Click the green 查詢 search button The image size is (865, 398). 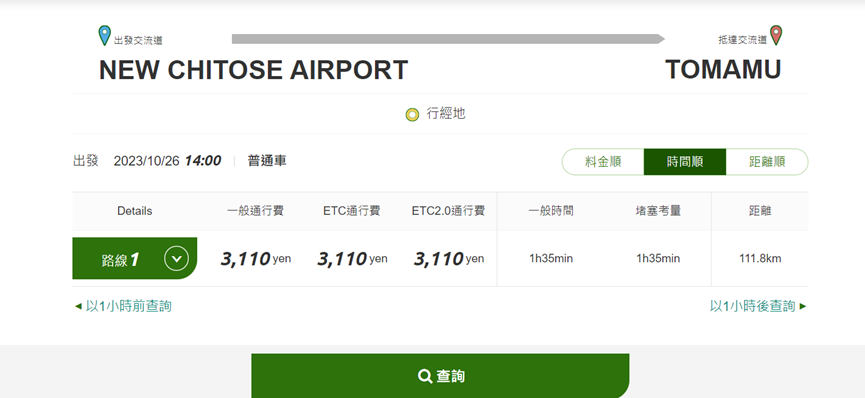coord(440,376)
